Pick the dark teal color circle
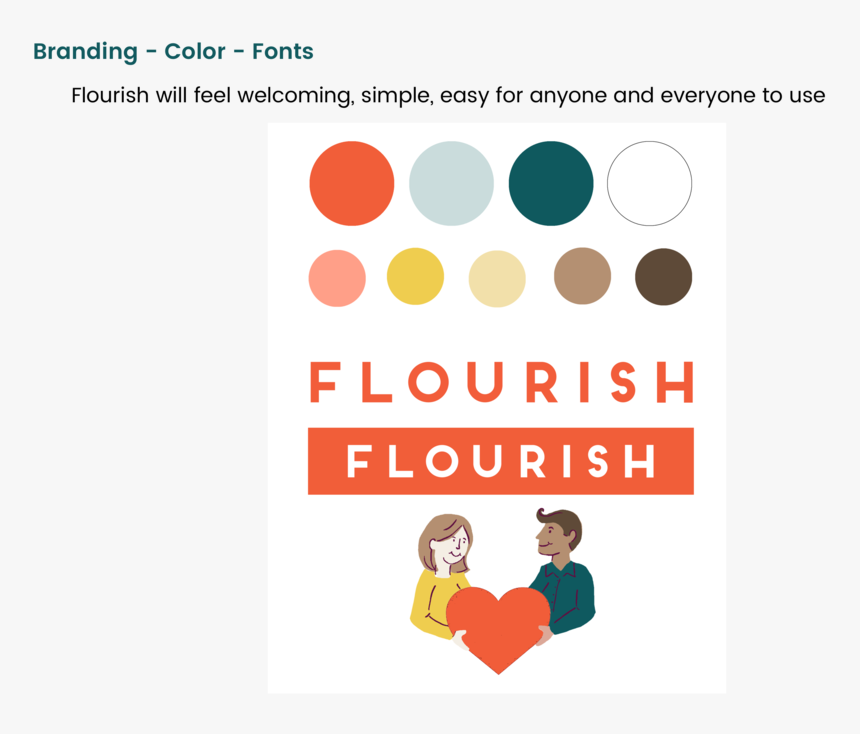 pos(551,183)
